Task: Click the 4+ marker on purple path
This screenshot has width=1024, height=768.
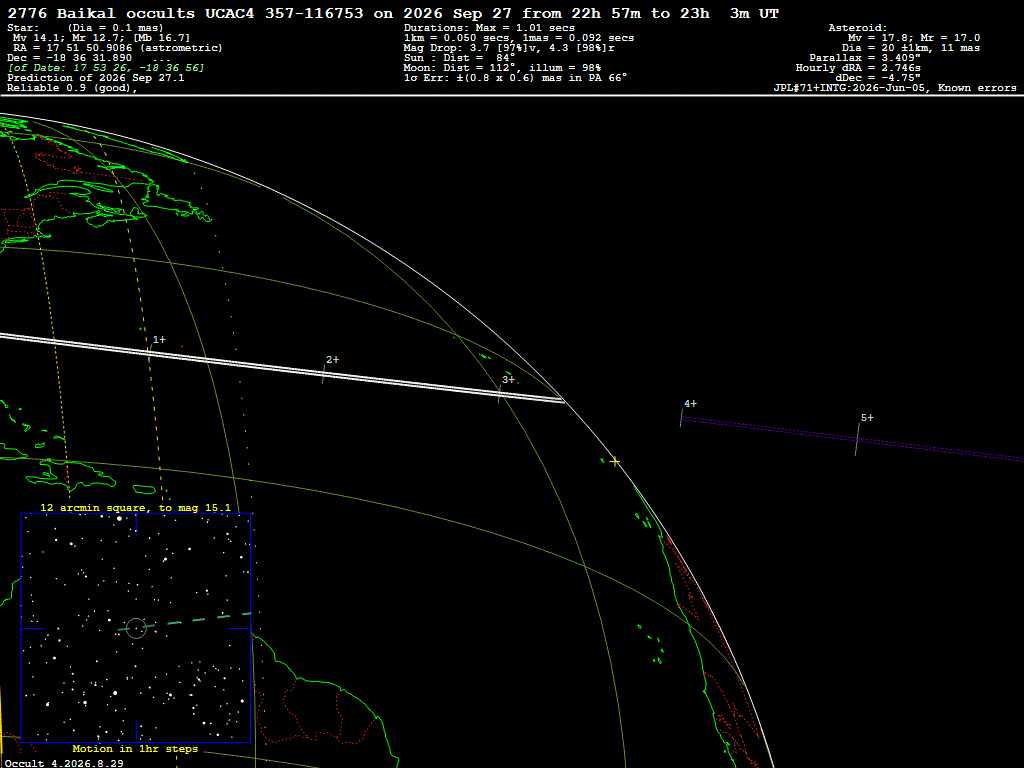Action: [x=690, y=404]
